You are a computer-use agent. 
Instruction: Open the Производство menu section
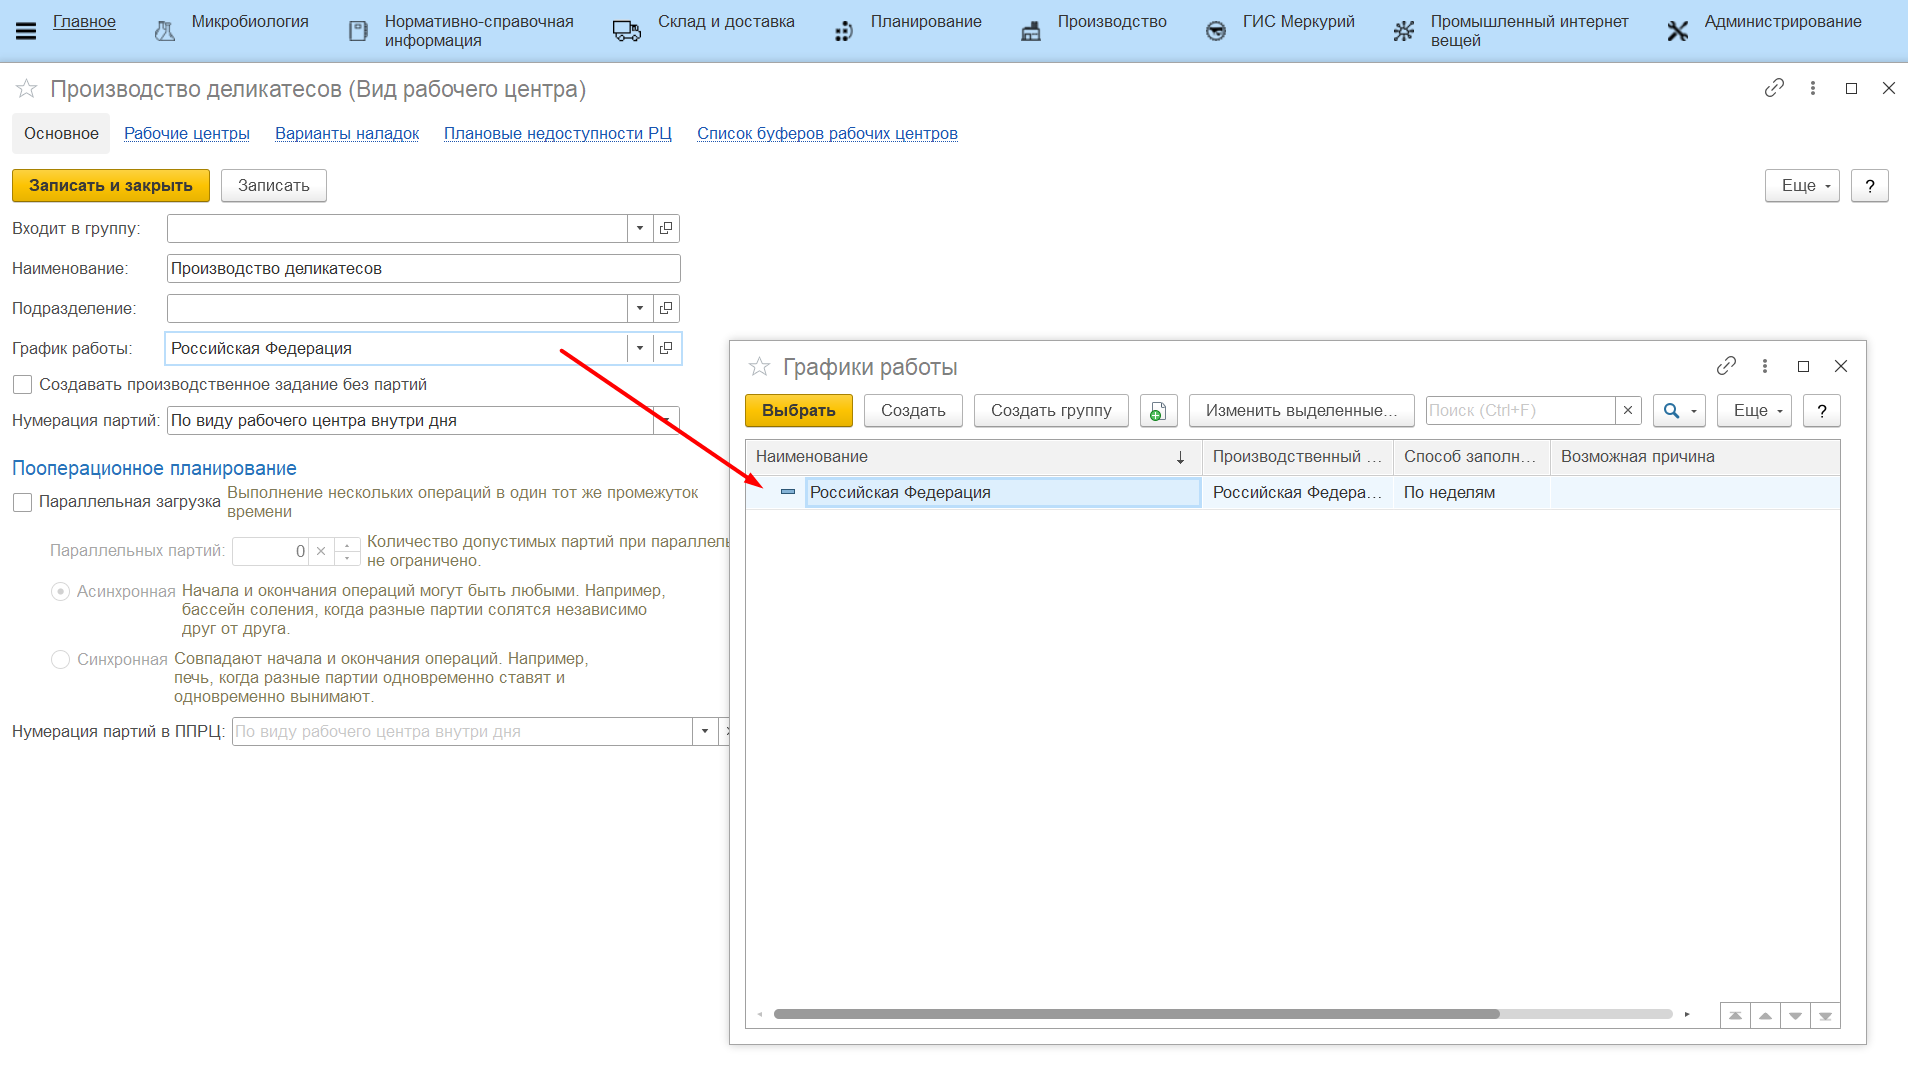pyautogui.click(x=1111, y=22)
